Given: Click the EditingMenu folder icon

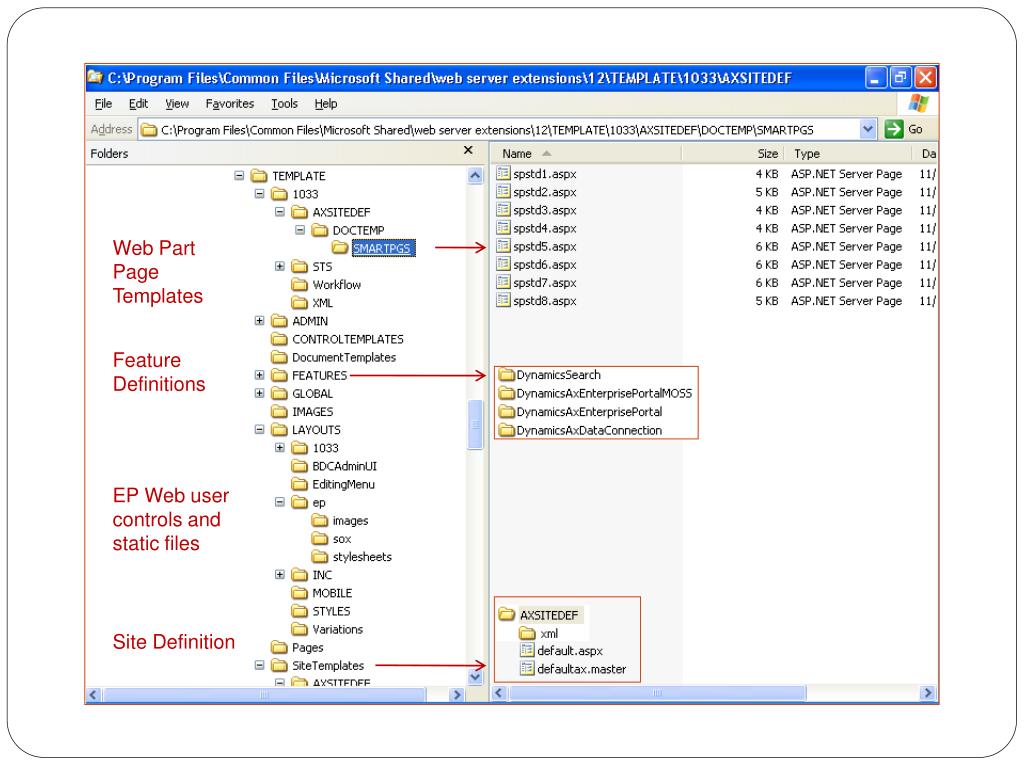Looking at the screenshot, I should [x=300, y=484].
